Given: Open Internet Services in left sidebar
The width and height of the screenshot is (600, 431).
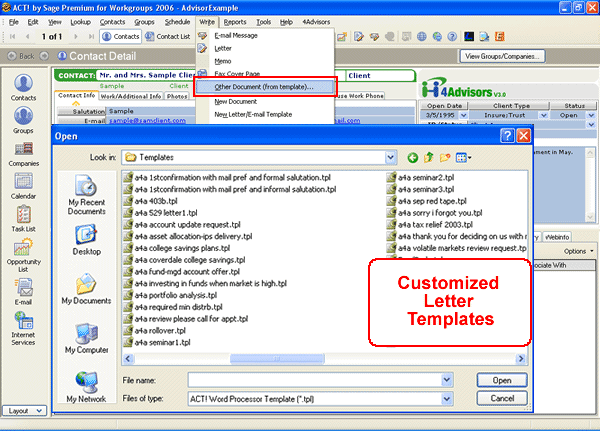Looking at the screenshot, I should tap(23, 328).
